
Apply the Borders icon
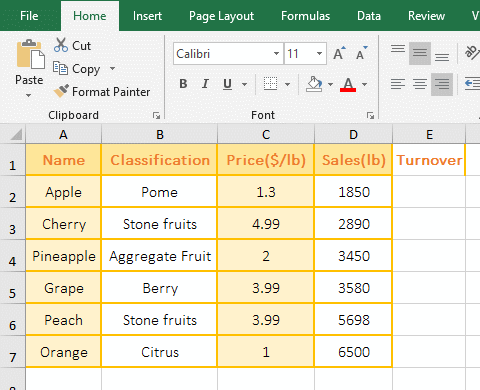(270, 84)
